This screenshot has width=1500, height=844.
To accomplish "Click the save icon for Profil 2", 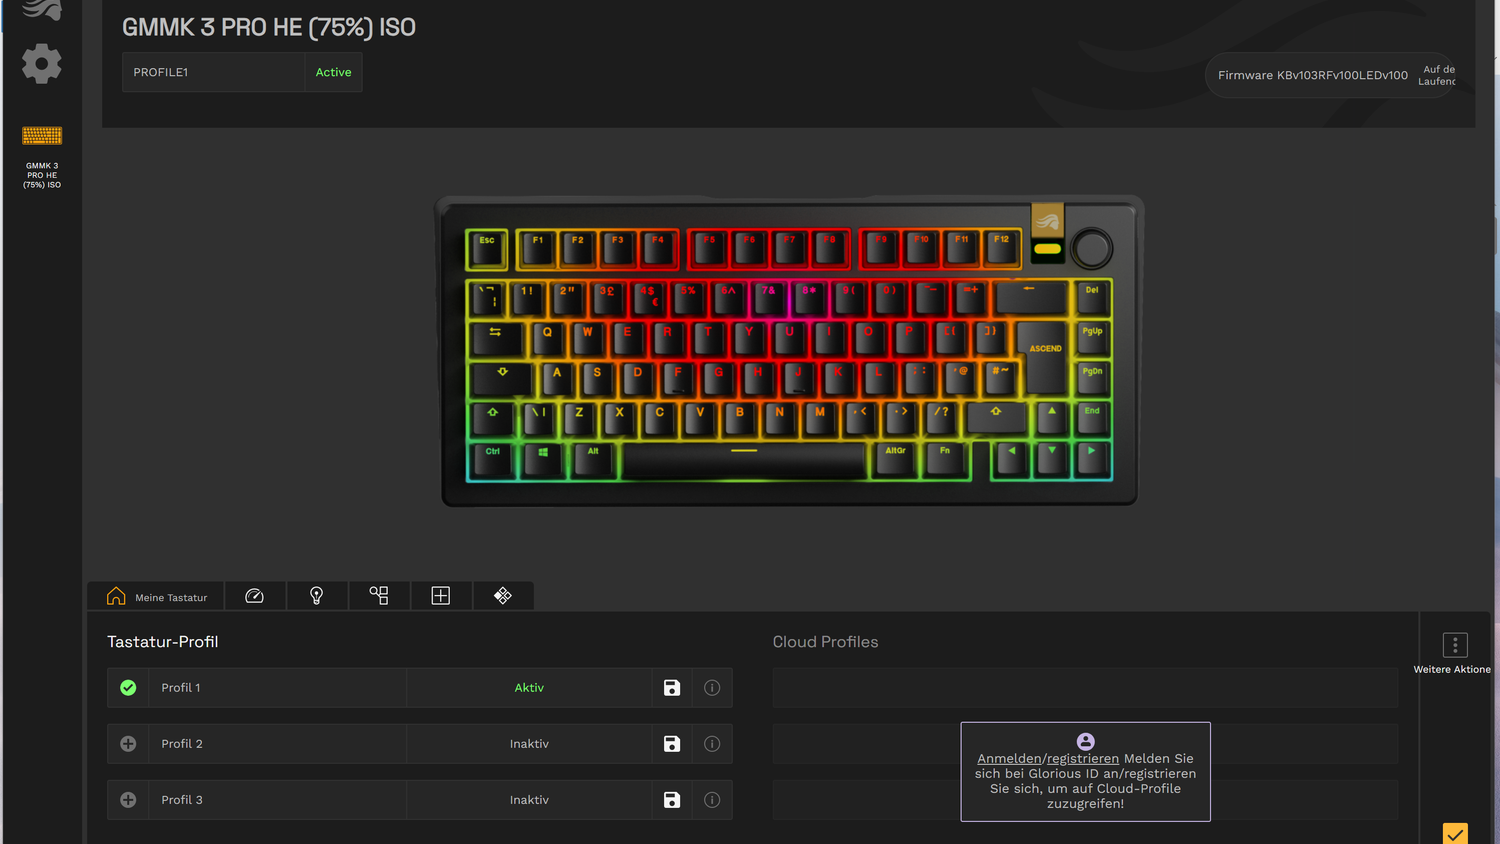I will (x=672, y=744).
